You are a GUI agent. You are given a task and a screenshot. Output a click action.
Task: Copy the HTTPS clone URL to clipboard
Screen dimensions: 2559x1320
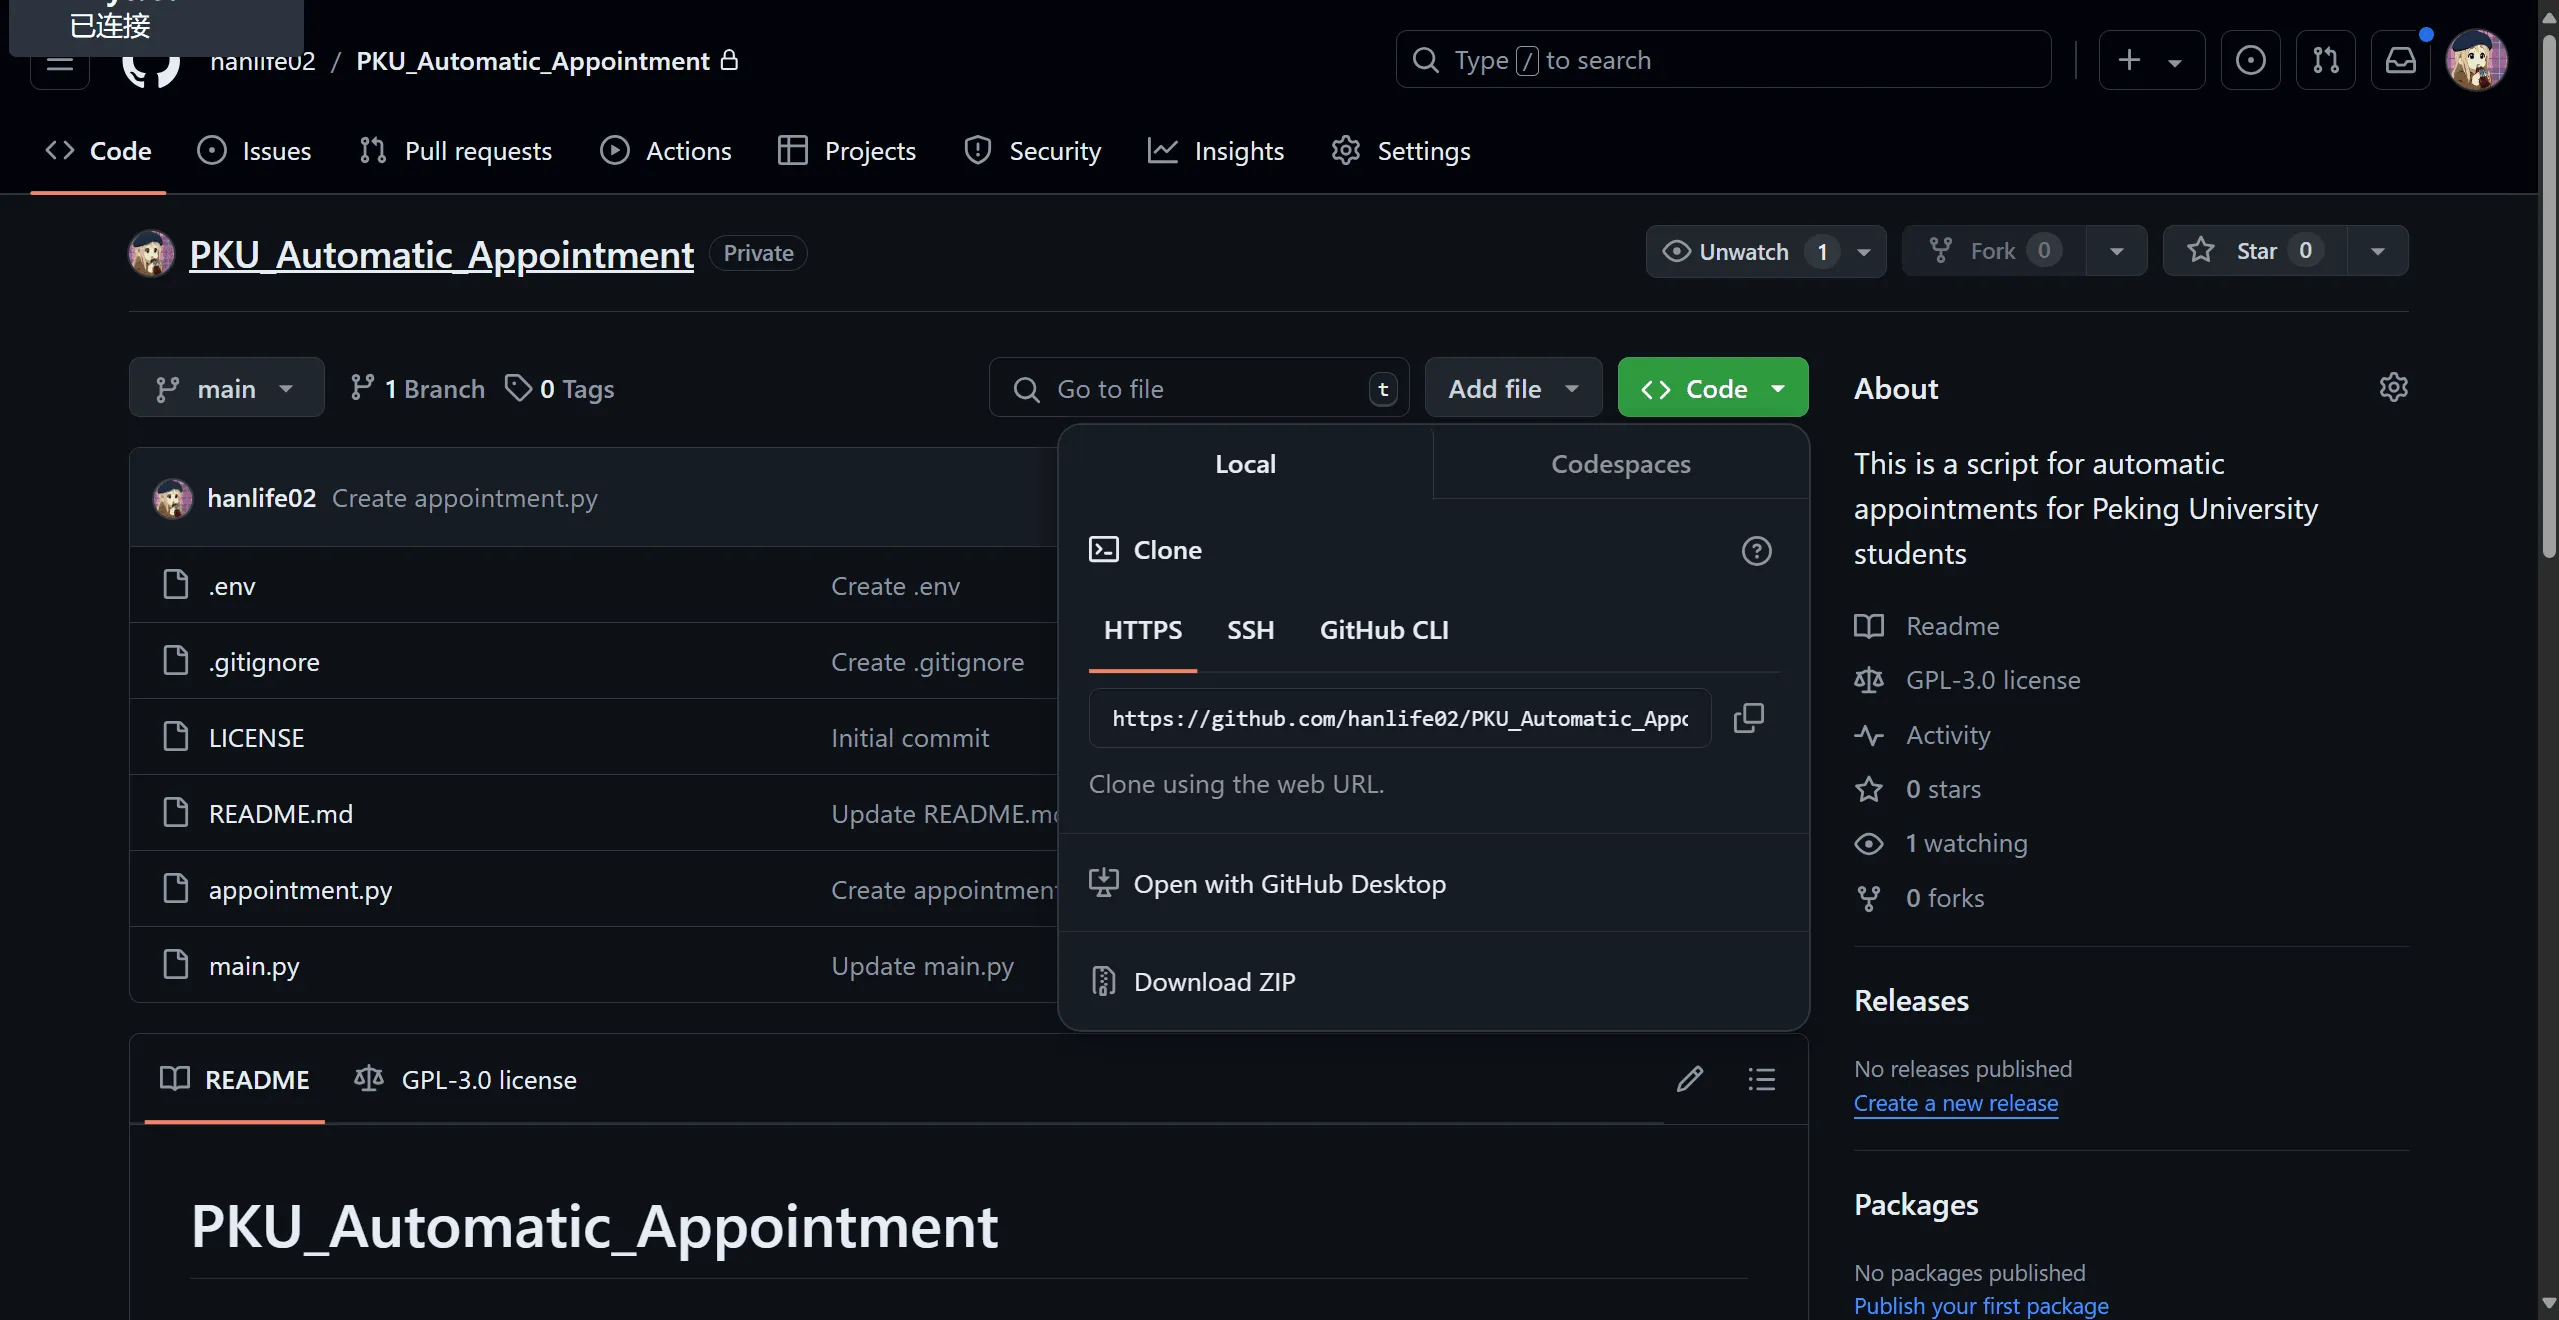[1748, 718]
